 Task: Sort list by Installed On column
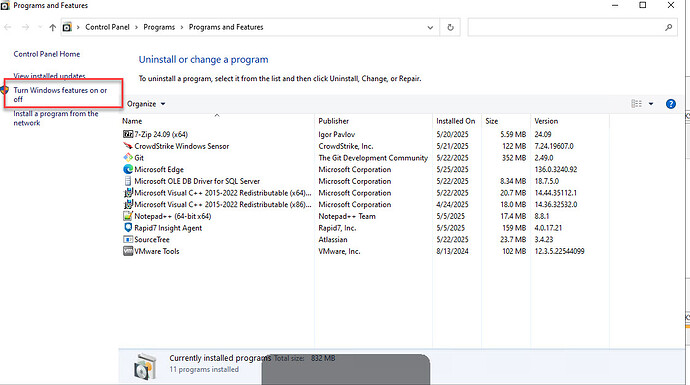tap(456, 121)
